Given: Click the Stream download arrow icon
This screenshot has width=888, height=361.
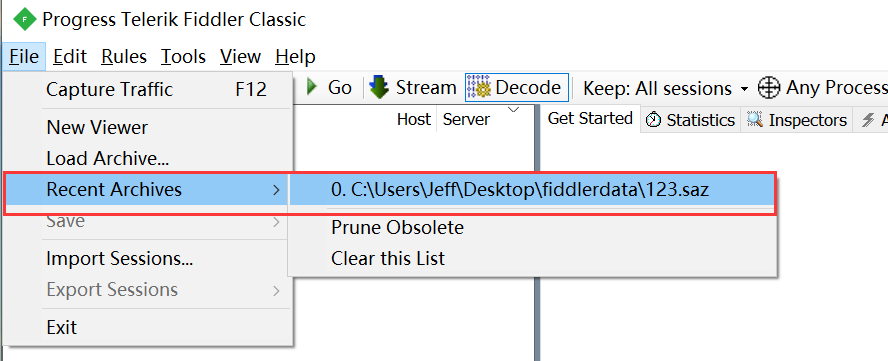Looking at the screenshot, I should 379,88.
